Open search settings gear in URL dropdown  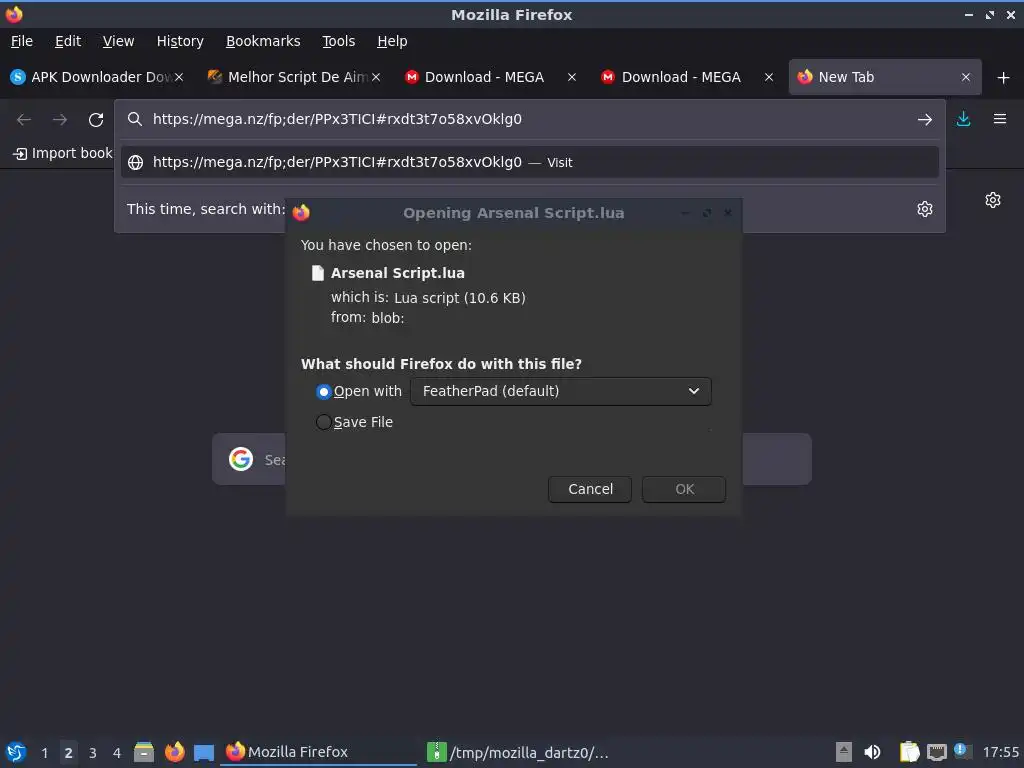(x=925, y=209)
